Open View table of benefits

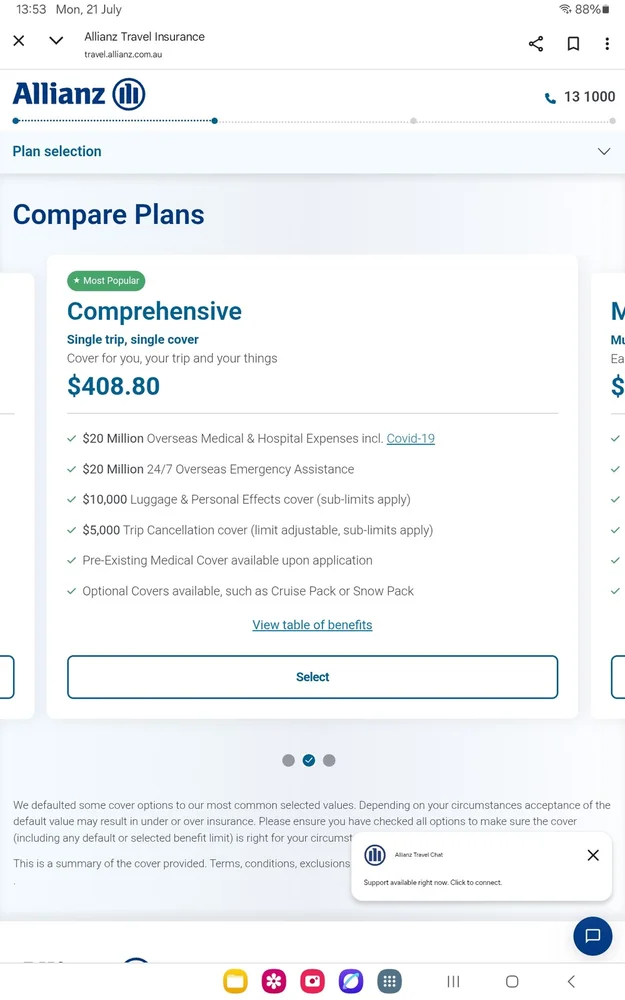pos(312,625)
